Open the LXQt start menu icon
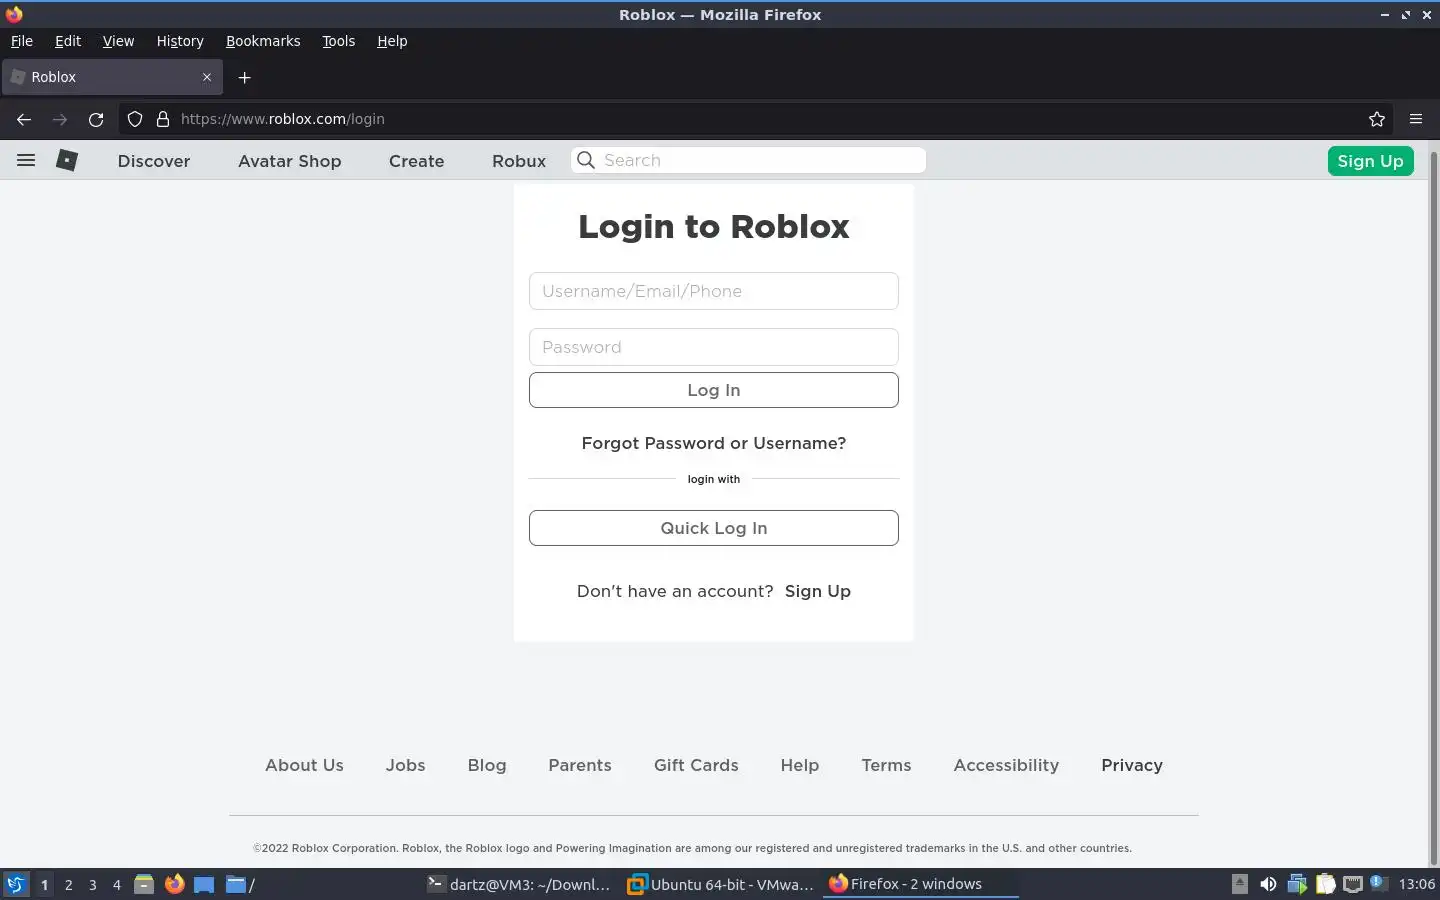Viewport: 1440px width, 900px height. point(15,884)
